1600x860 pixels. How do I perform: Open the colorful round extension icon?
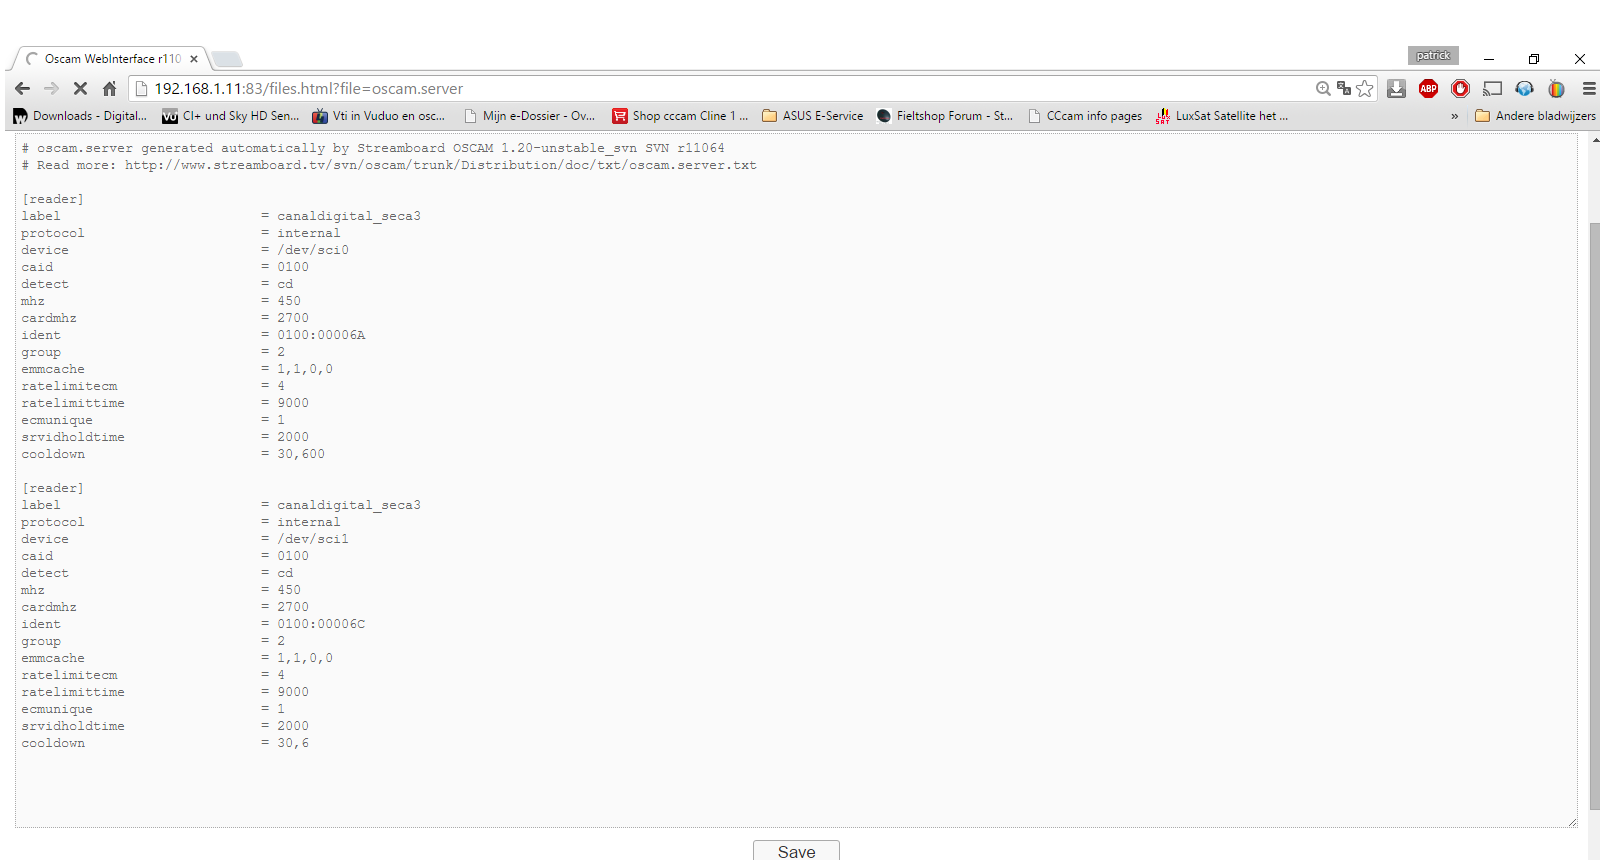point(1557,89)
